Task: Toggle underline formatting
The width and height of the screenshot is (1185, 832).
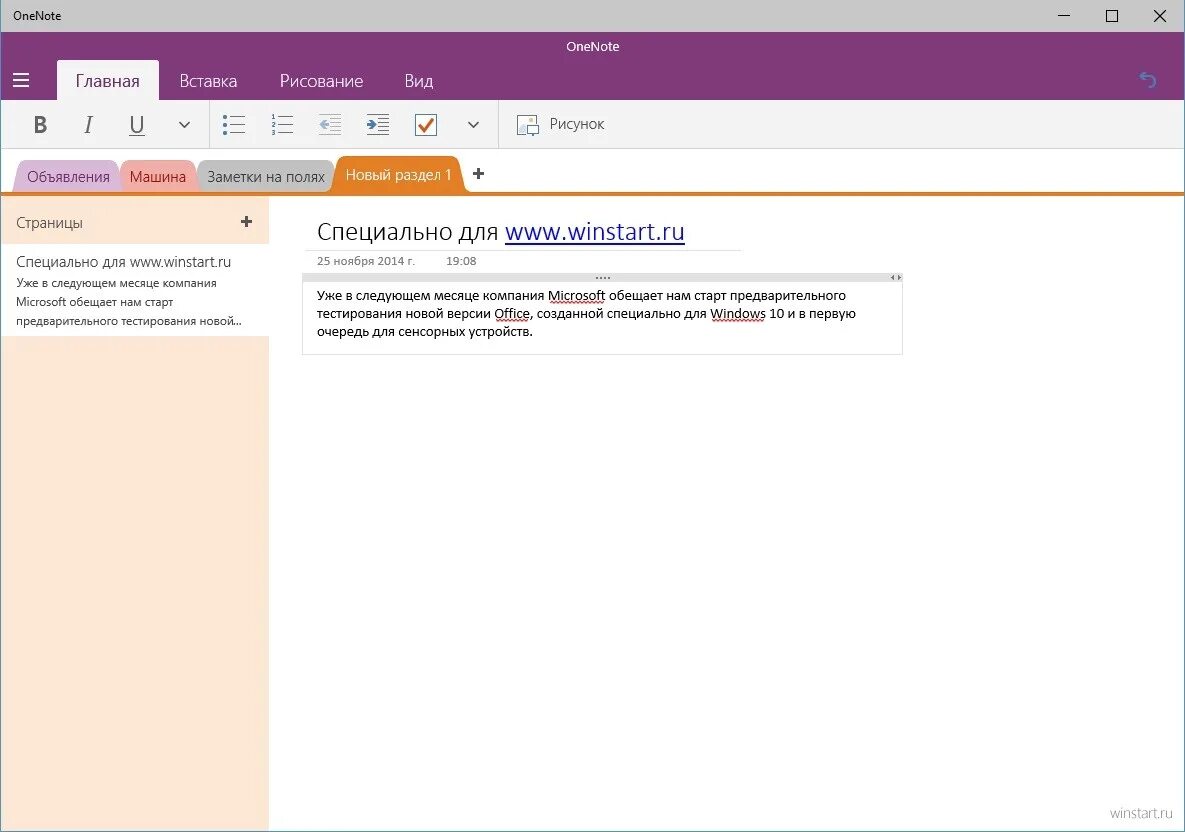Action: click(137, 125)
